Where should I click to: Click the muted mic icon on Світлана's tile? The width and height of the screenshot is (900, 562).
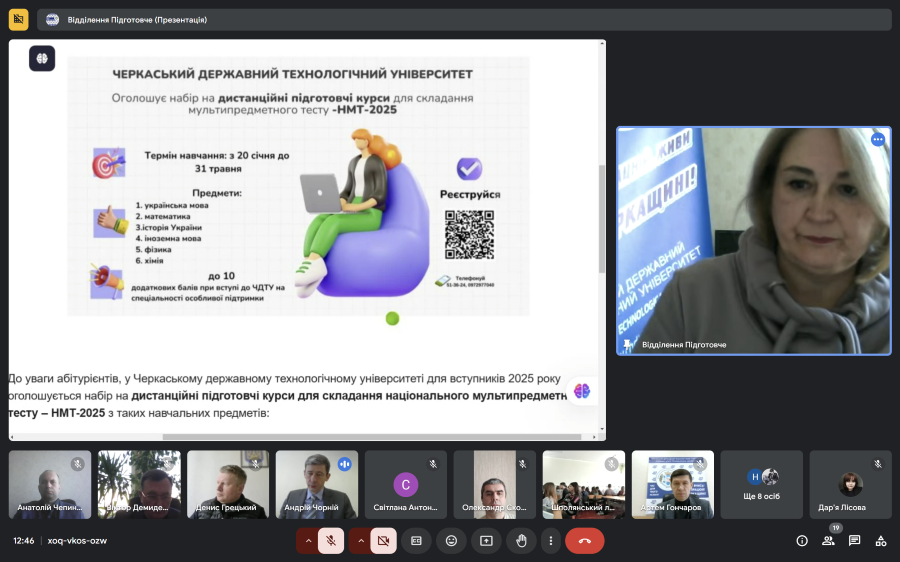(x=433, y=464)
